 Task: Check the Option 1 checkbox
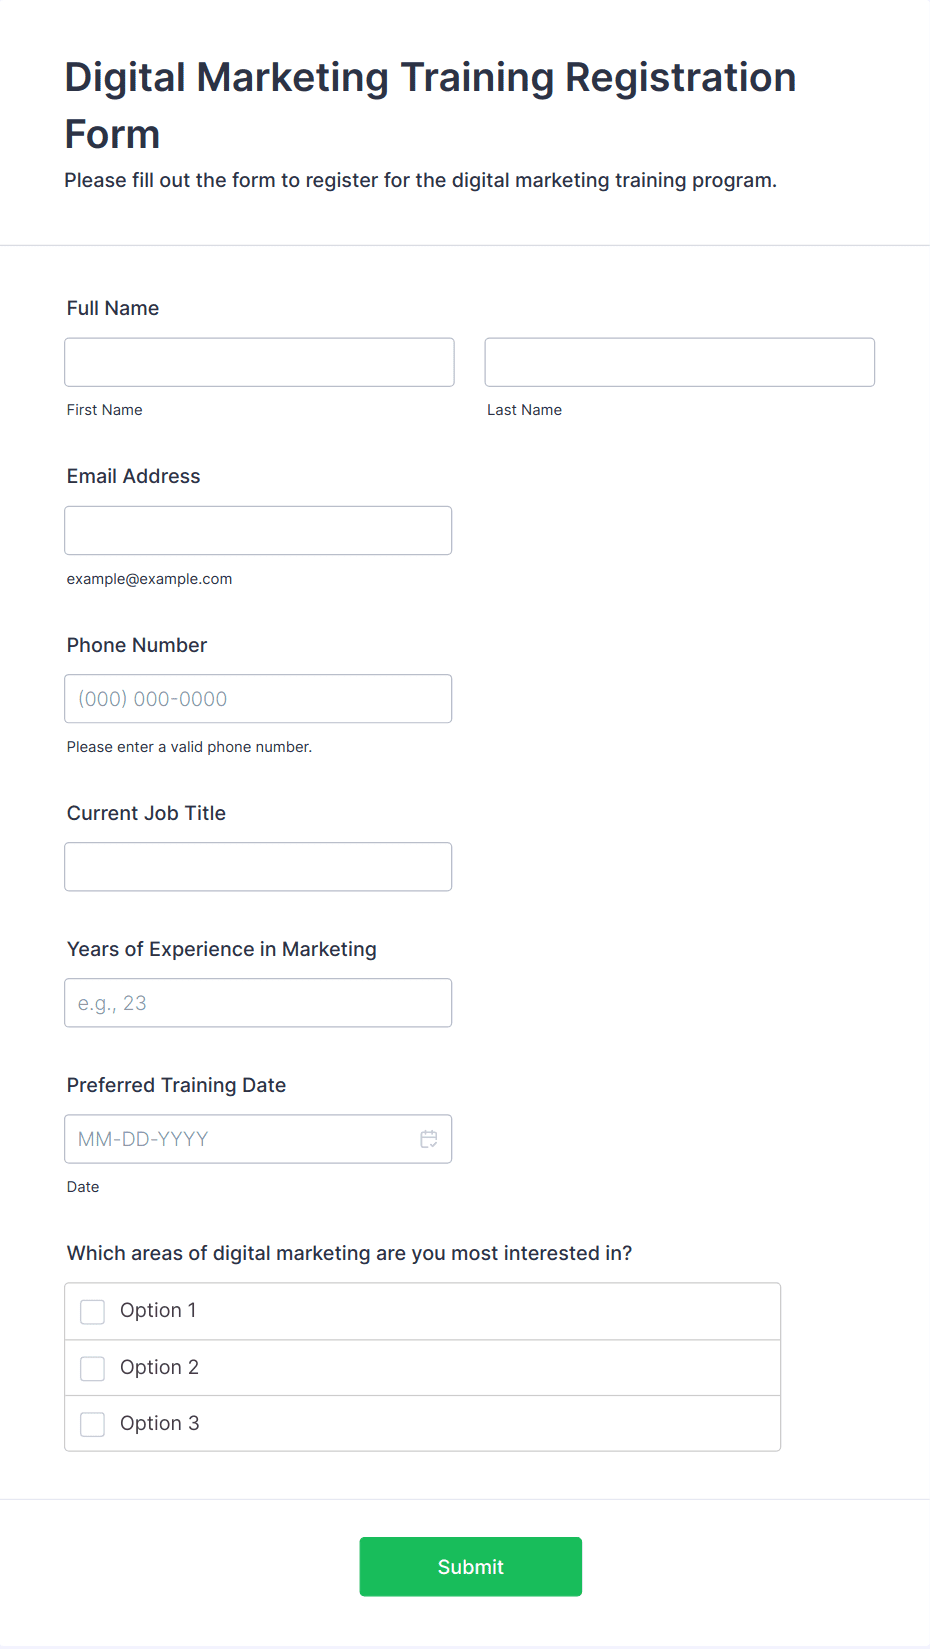[x=93, y=1311]
